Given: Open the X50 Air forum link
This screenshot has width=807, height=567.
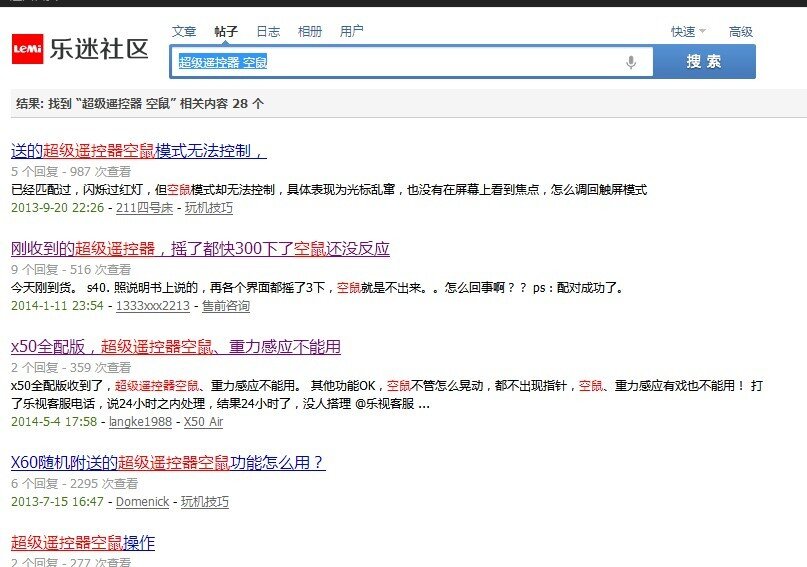Looking at the screenshot, I should pos(203,422).
